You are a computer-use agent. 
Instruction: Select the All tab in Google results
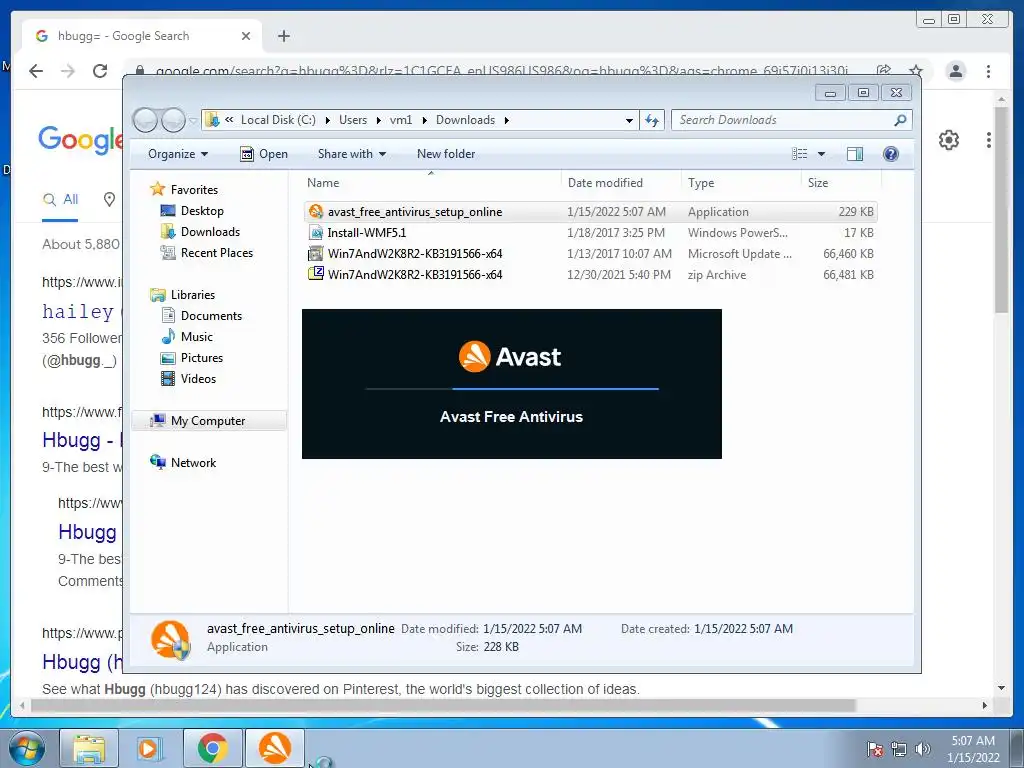coord(60,200)
